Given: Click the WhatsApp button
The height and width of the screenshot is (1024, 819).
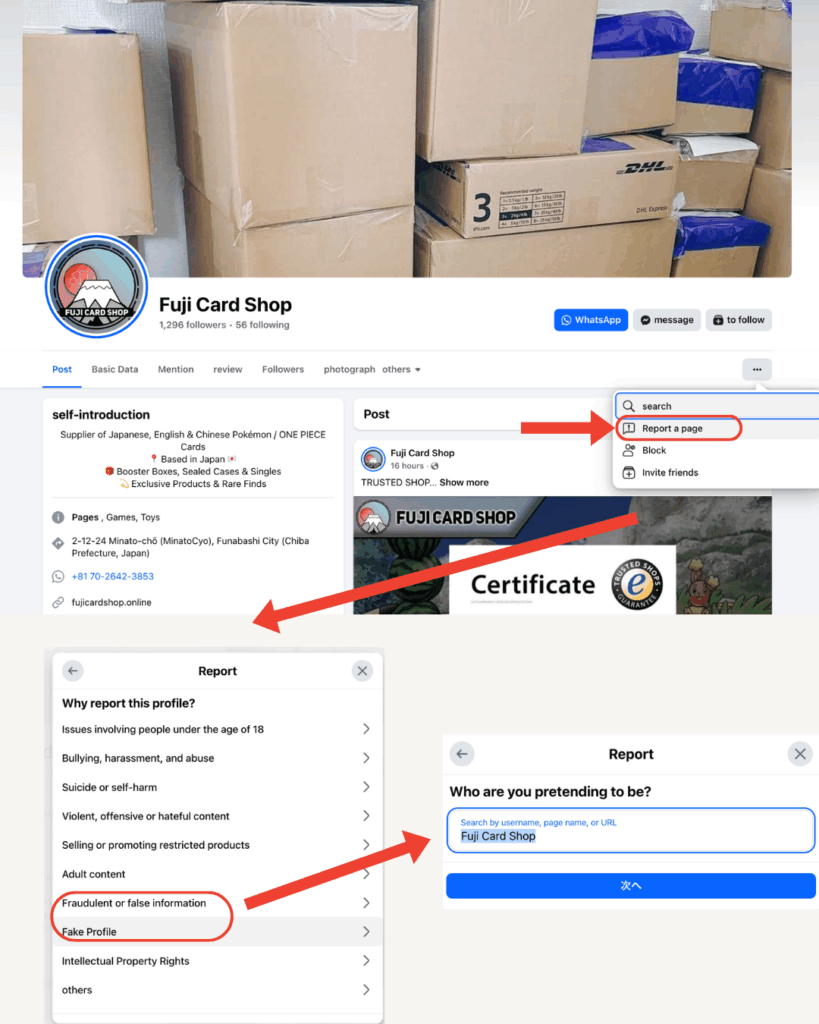Looking at the screenshot, I should coord(591,320).
